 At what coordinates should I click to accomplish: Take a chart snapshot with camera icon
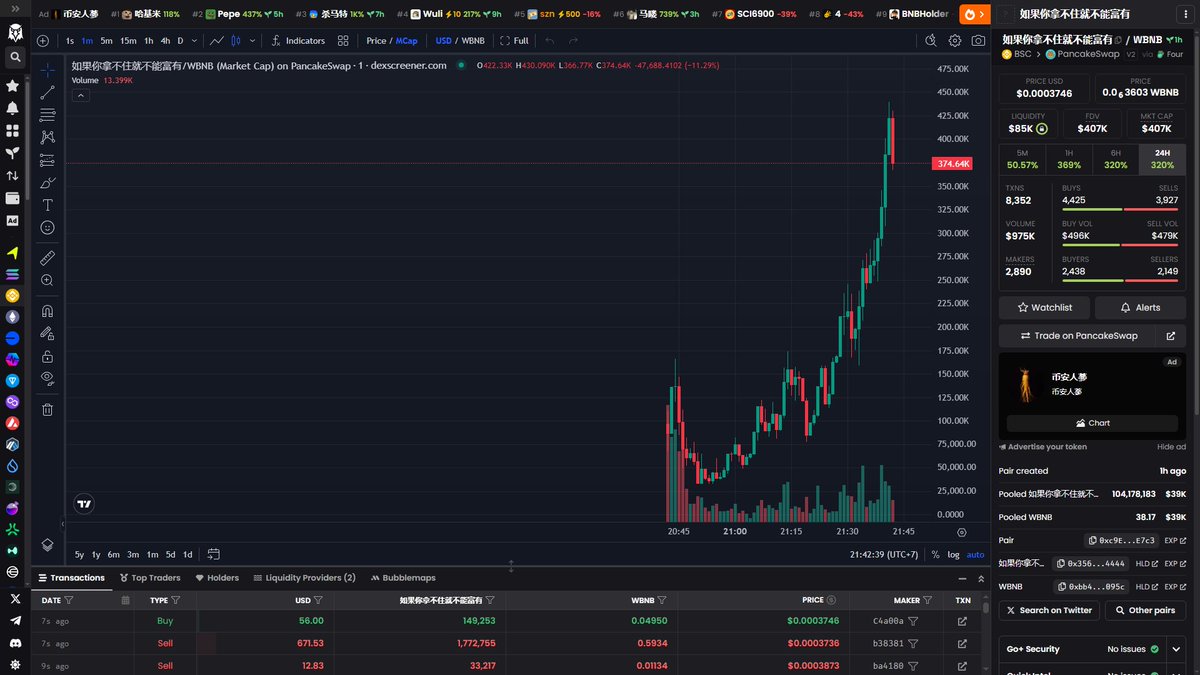pos(978,41)
